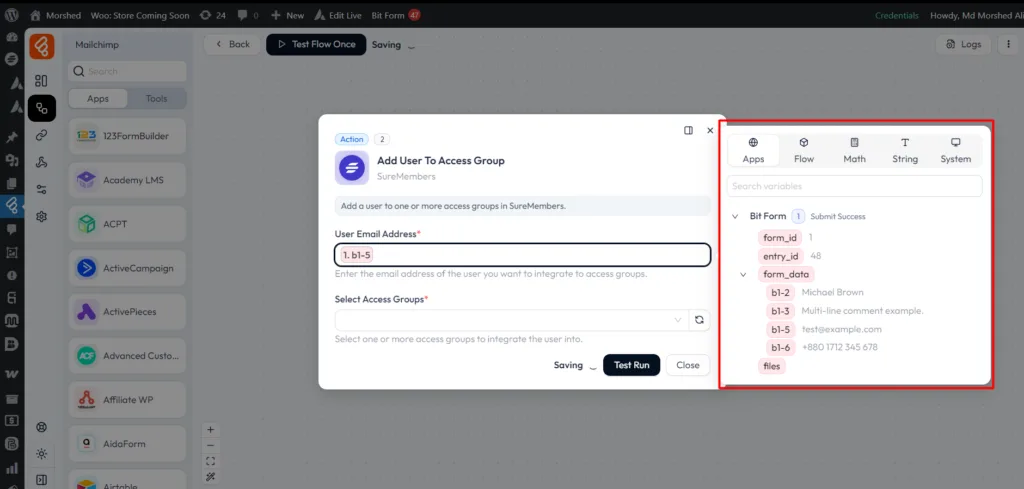Click the Back button
The image size is (1024, 489).
point(232,44)
